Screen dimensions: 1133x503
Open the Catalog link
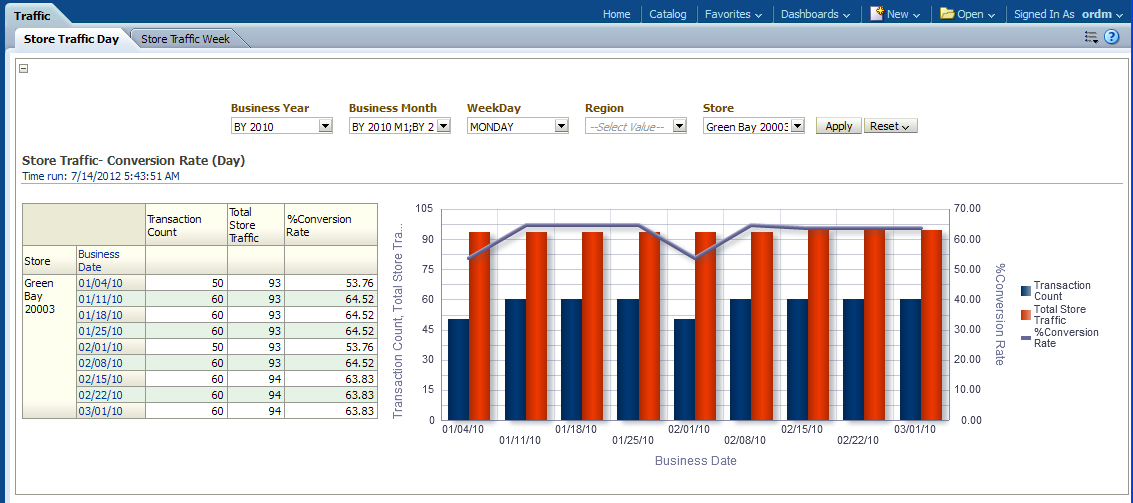point(668,14)
